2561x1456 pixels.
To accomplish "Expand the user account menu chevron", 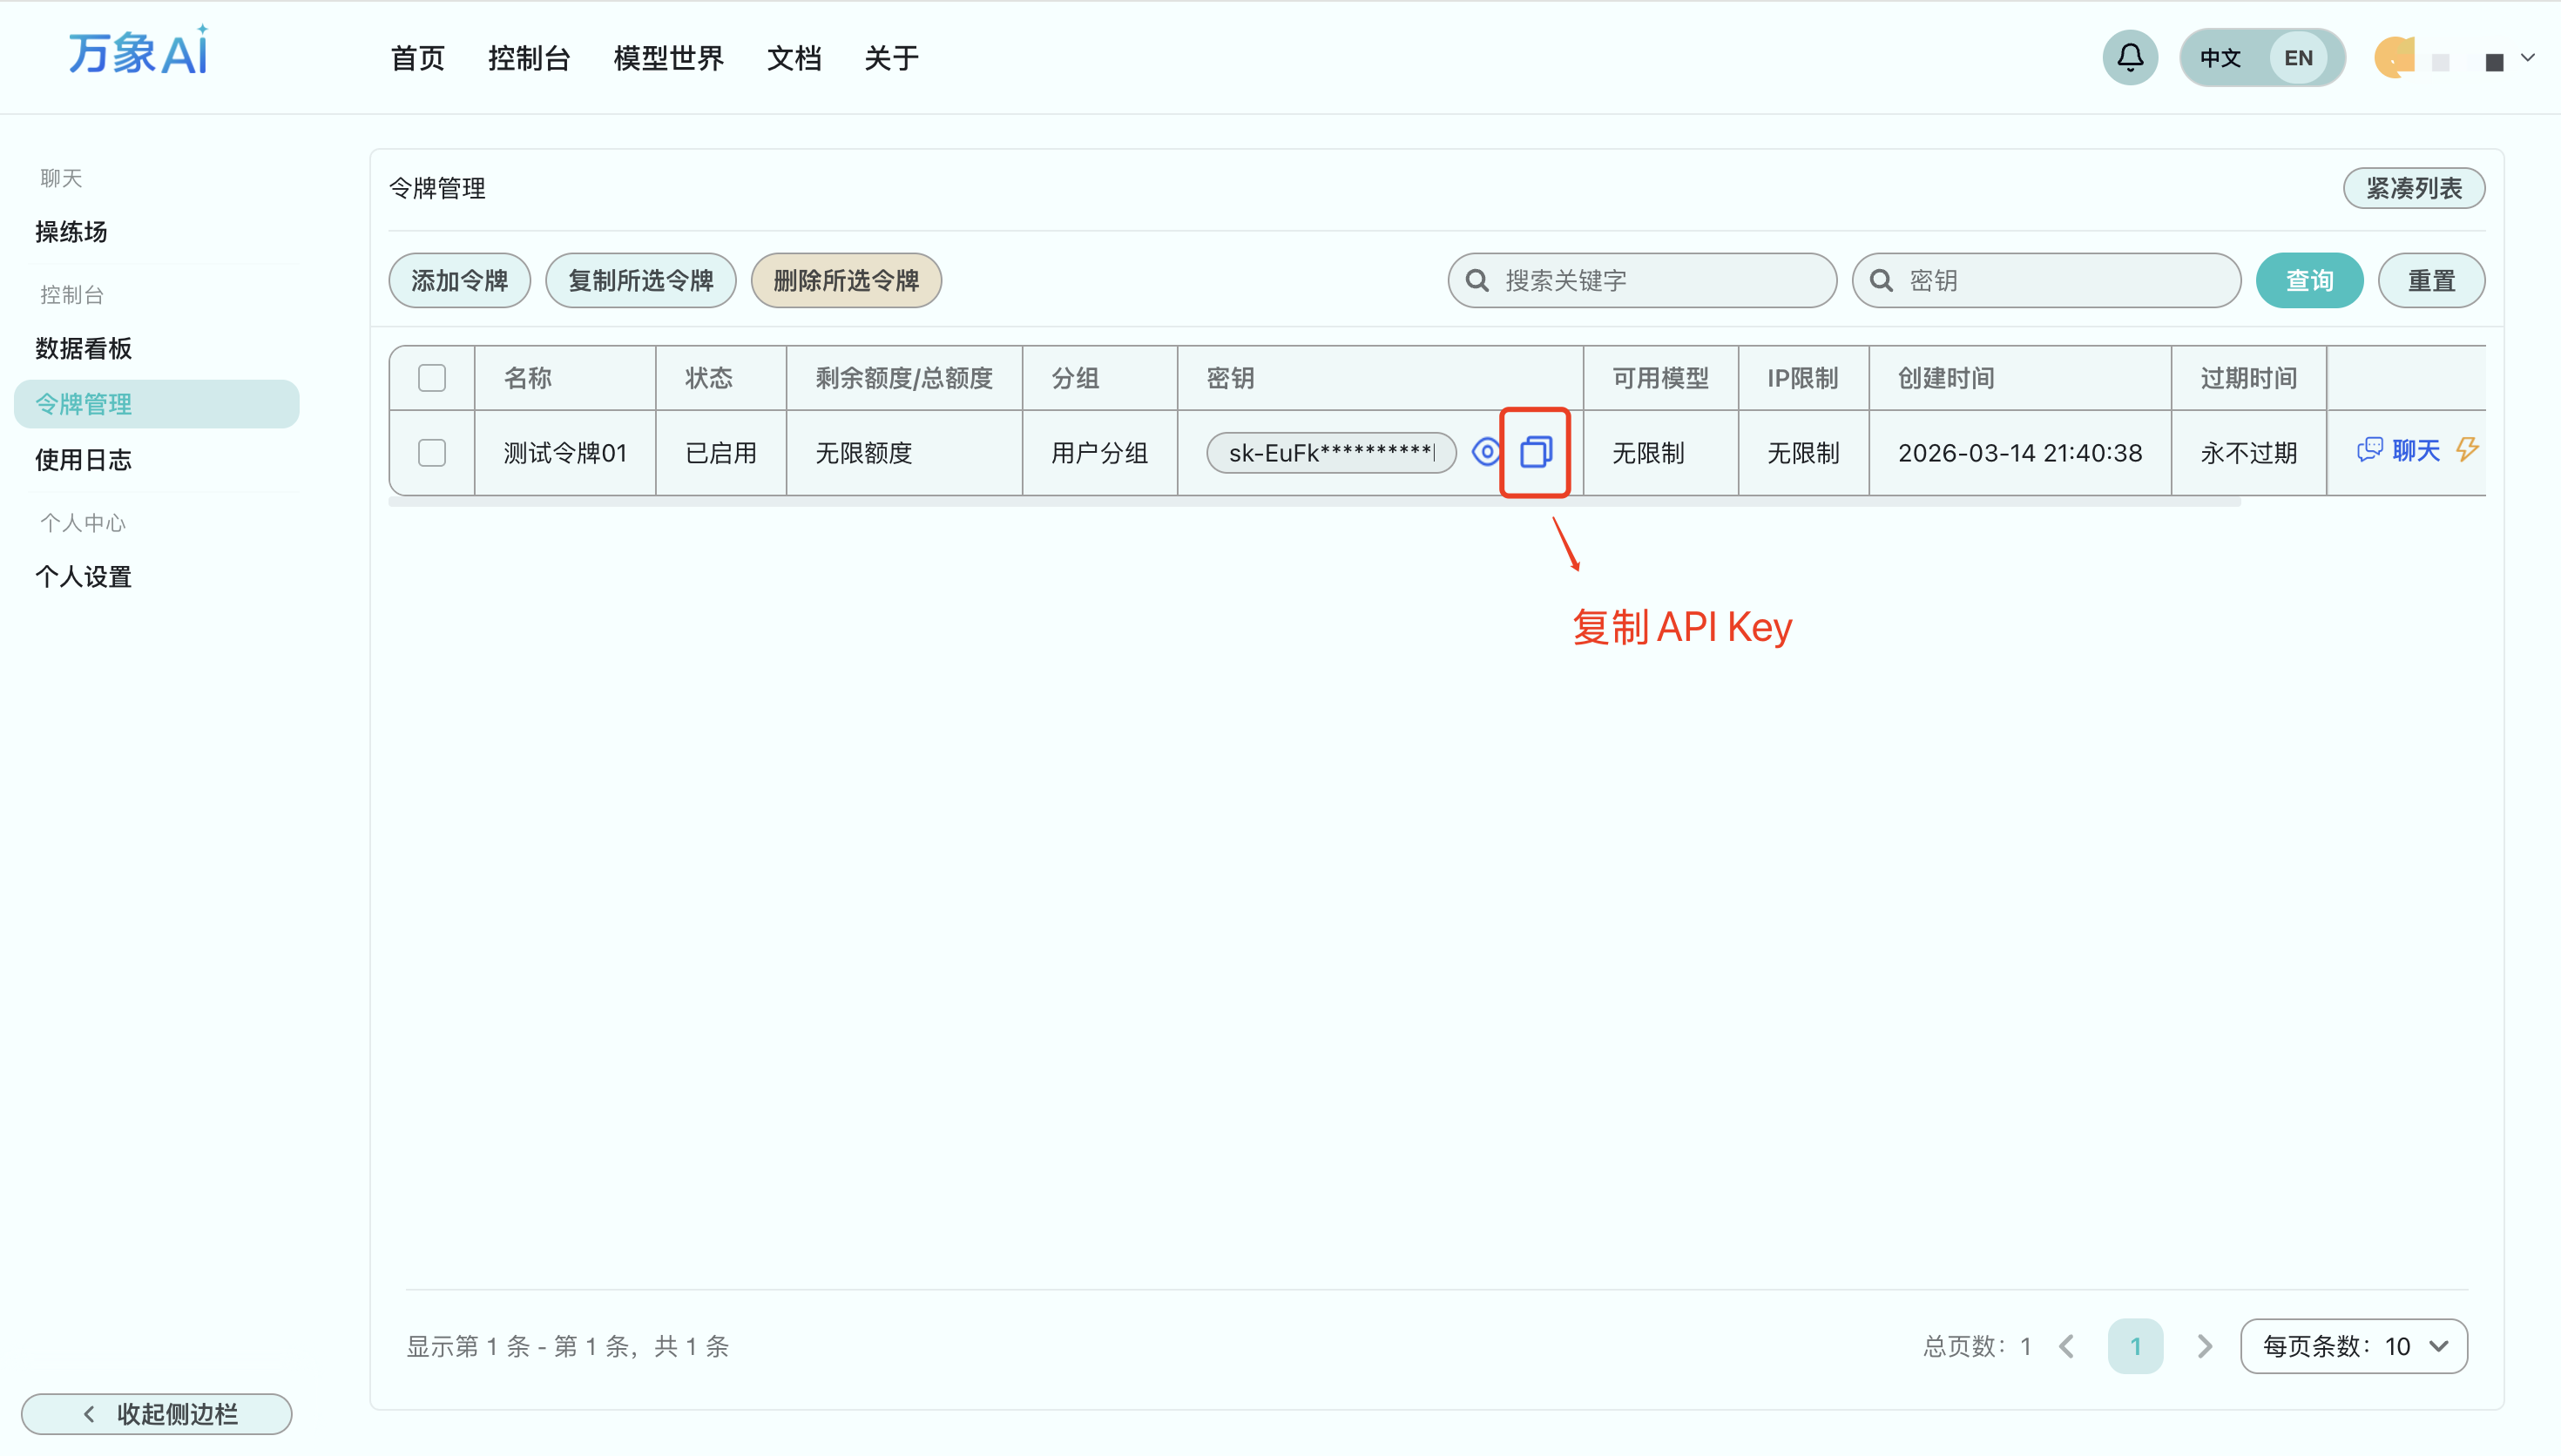I will tap(2527, 58).
